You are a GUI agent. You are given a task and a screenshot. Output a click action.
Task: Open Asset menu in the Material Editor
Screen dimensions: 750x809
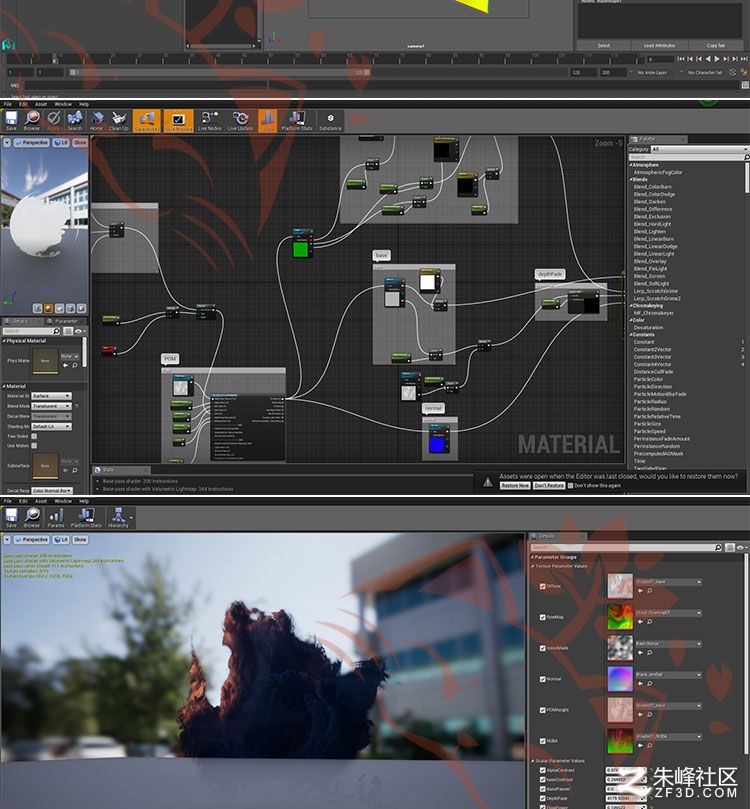[41, 104]
